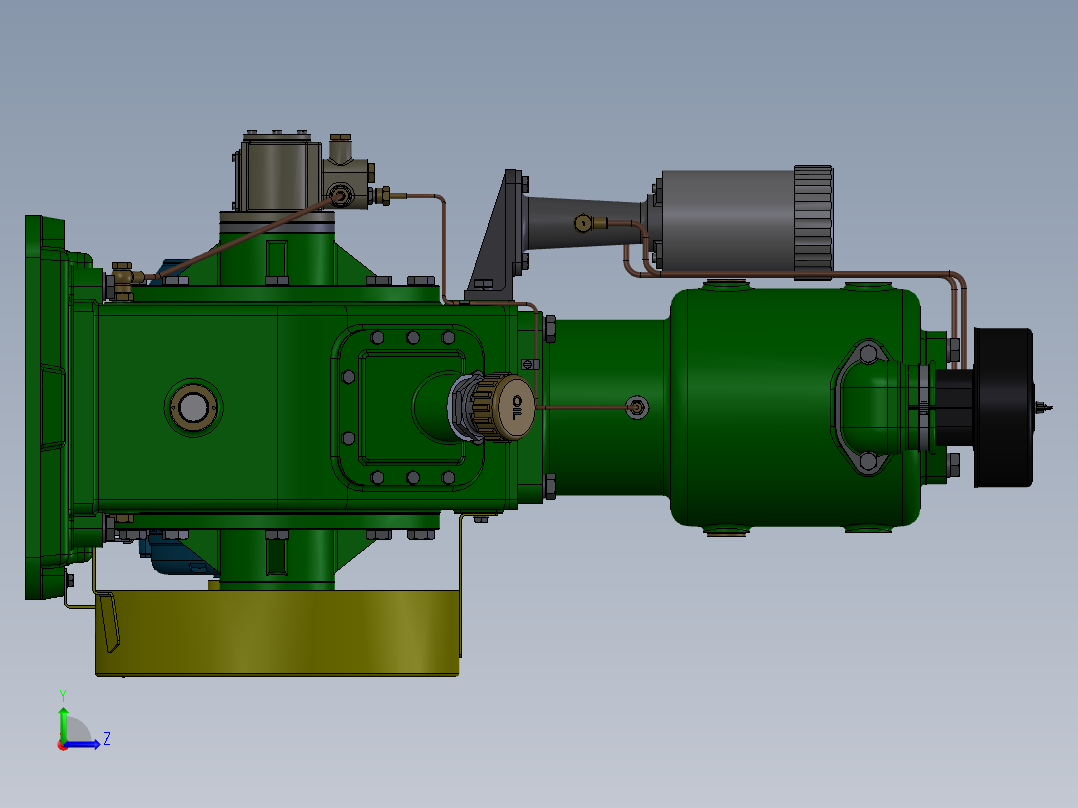Viewport: 1078px width, 808px height.
Task: Select the olive valve block on top
Action: (x=278, y=172)
